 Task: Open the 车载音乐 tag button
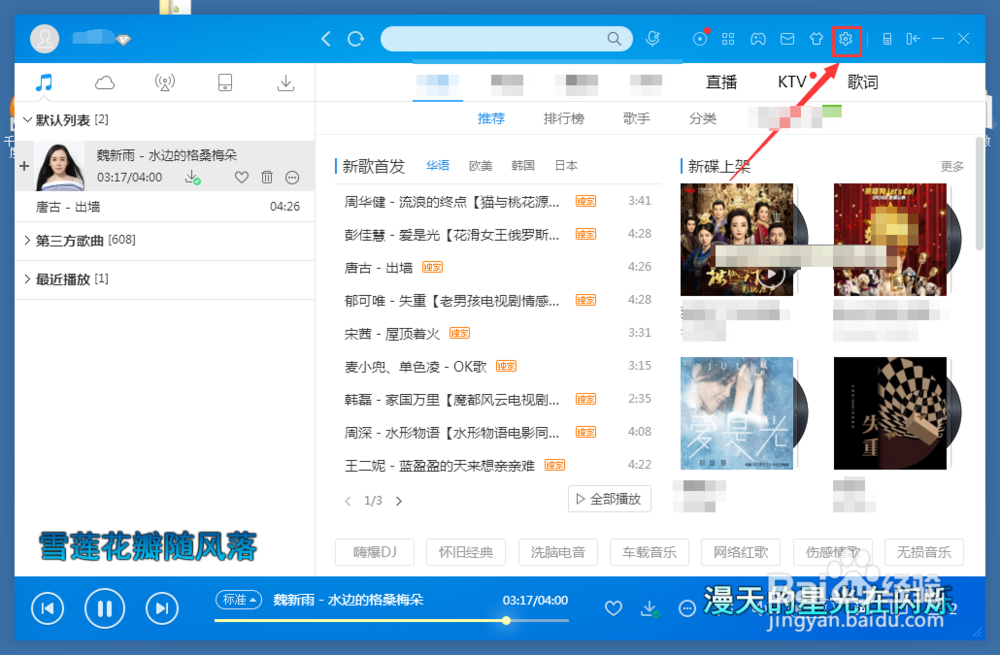click(649, 552)
